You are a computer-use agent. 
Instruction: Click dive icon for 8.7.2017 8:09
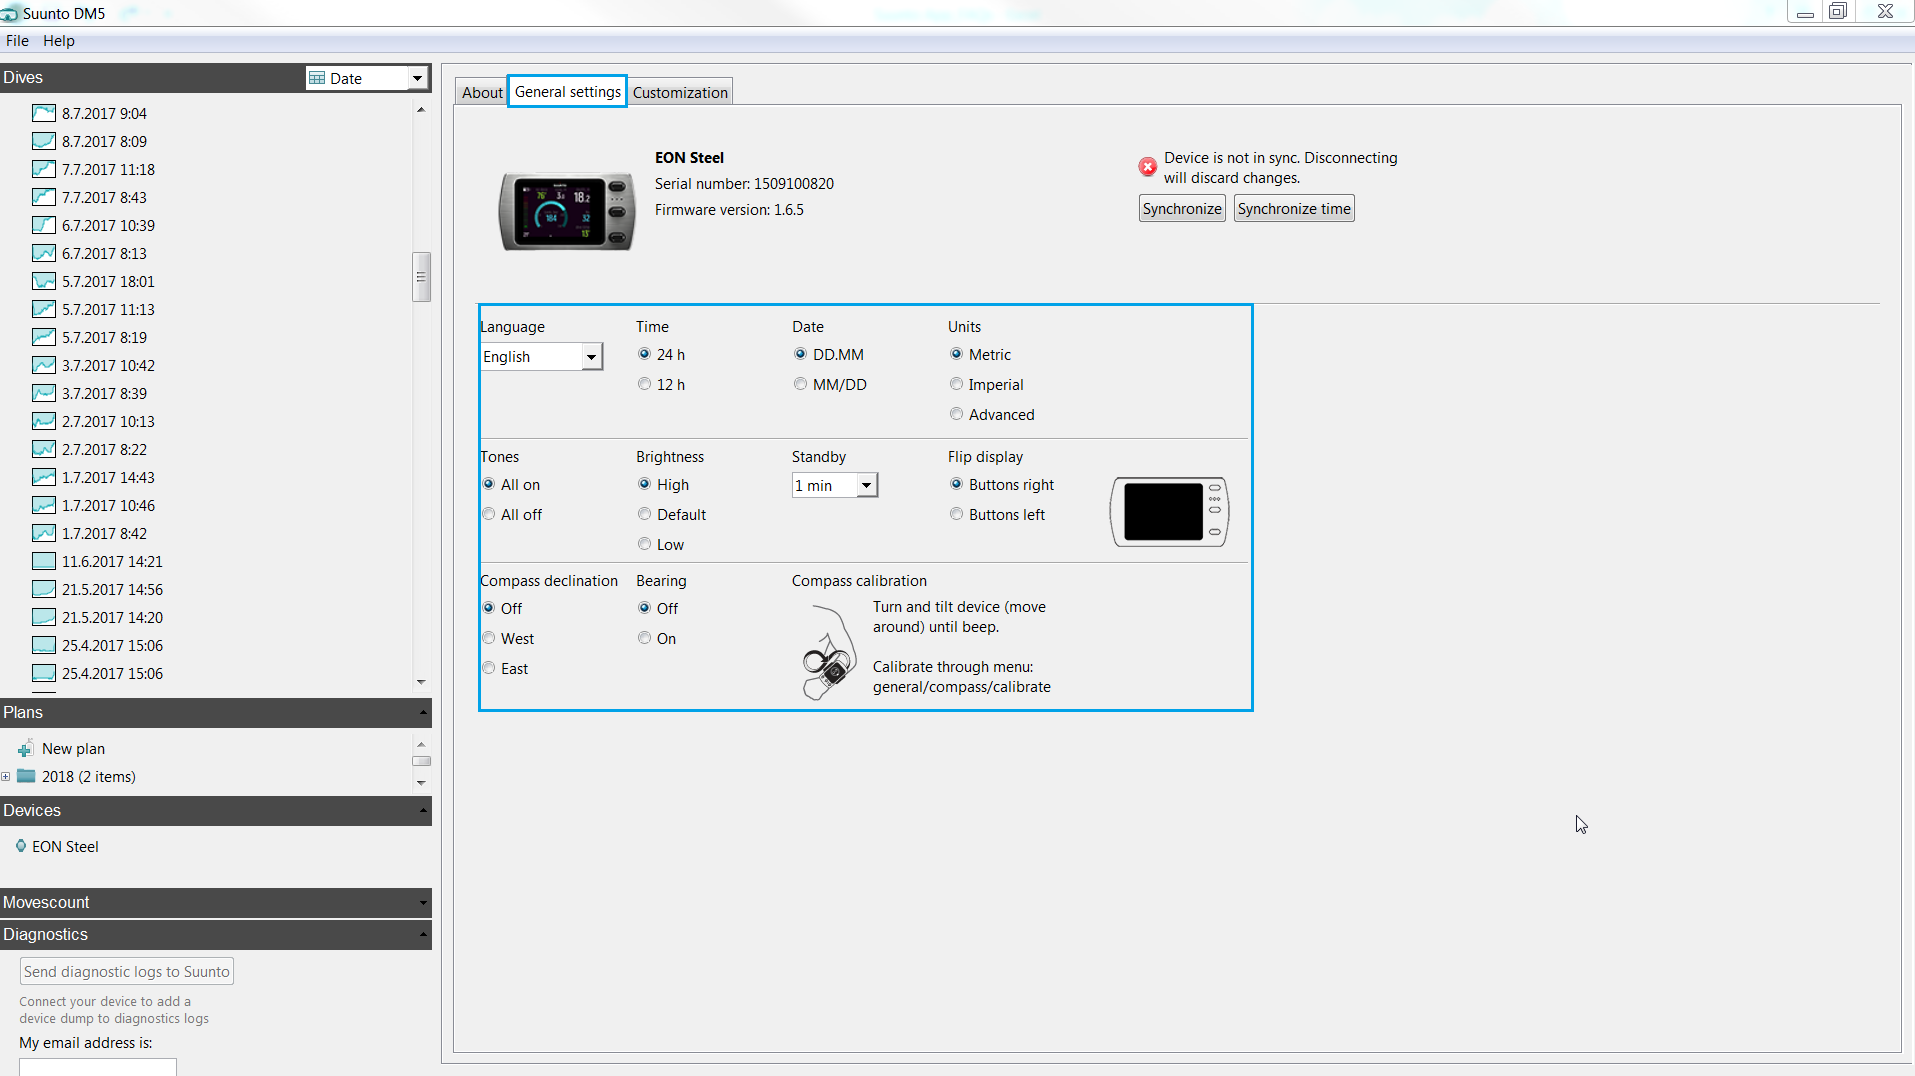(x=43, y=141)
